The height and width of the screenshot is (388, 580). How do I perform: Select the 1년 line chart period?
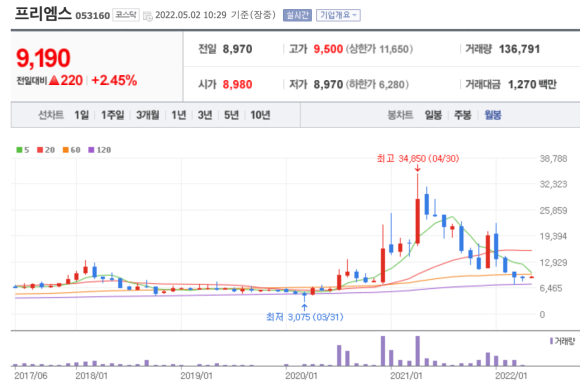click(x=179, y=115)
